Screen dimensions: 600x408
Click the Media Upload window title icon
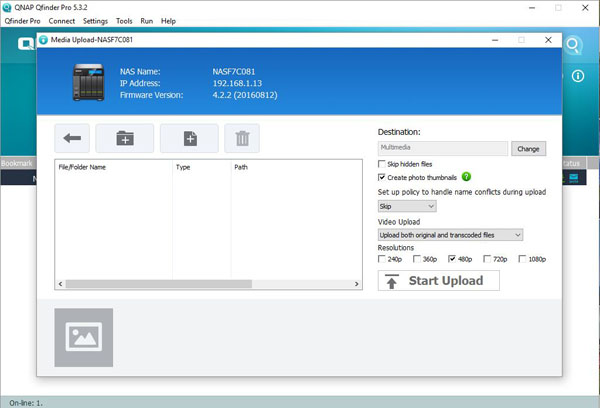point(44,40)
